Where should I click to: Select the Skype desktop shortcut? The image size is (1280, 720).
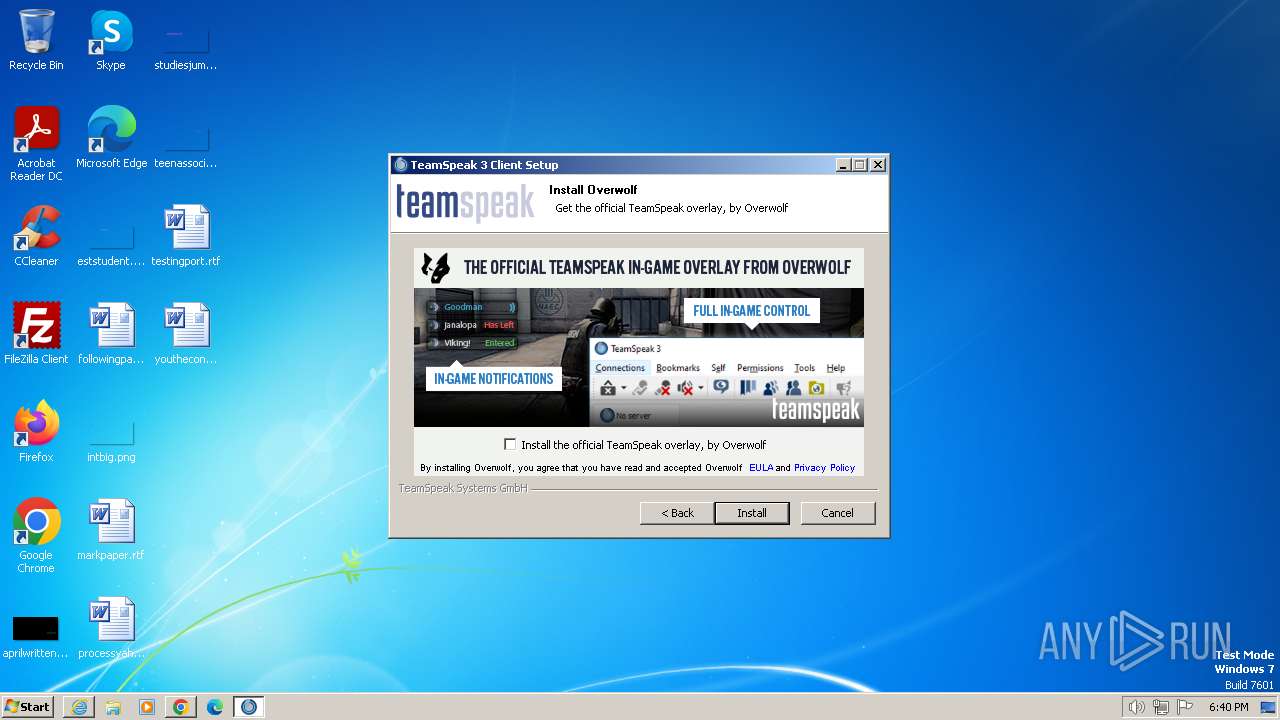pos(111,40)
